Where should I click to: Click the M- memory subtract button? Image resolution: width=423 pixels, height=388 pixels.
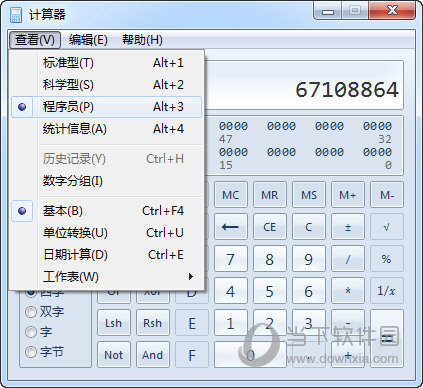[387, 195]
